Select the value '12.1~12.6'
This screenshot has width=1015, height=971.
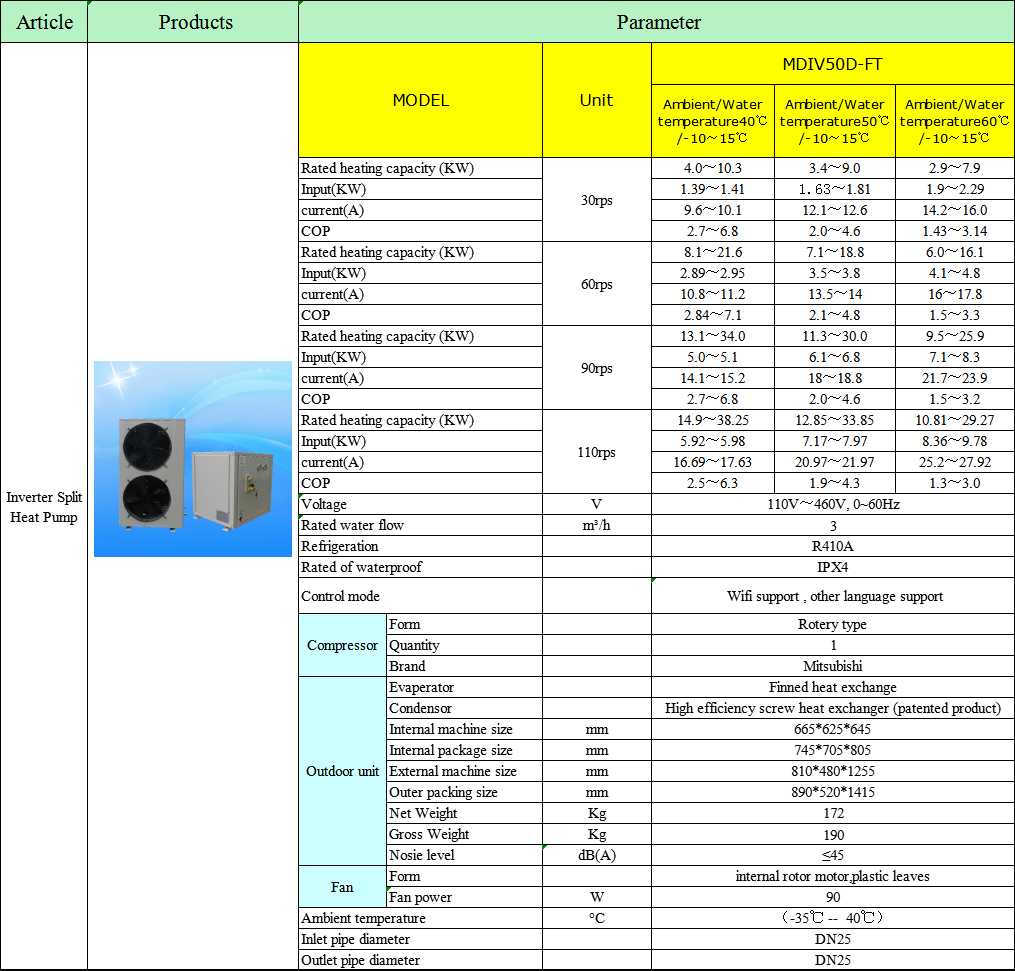point(834,210)
